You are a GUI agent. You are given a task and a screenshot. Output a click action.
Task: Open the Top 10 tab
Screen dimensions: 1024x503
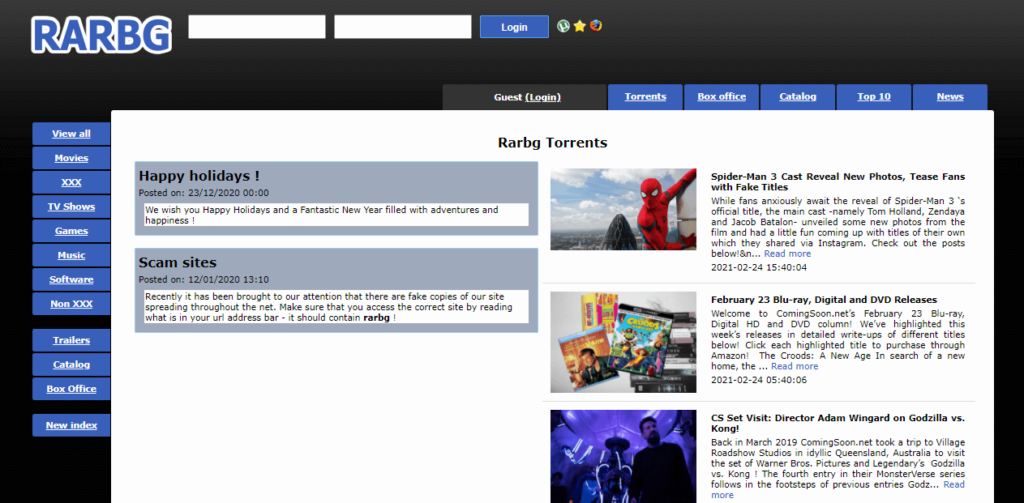(874, 97)
